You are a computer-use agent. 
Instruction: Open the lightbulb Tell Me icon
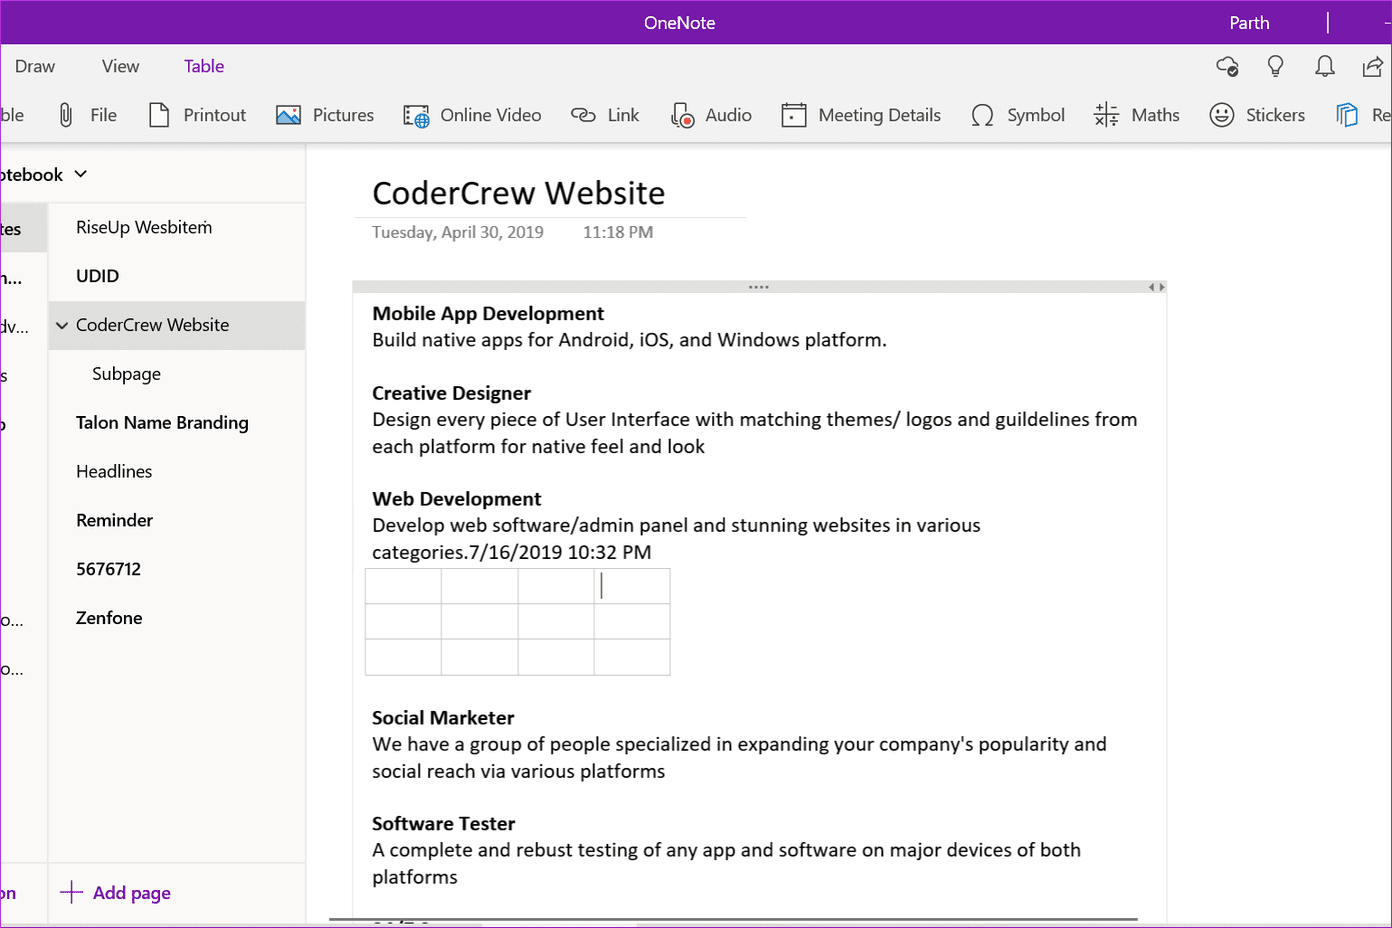1275,66
